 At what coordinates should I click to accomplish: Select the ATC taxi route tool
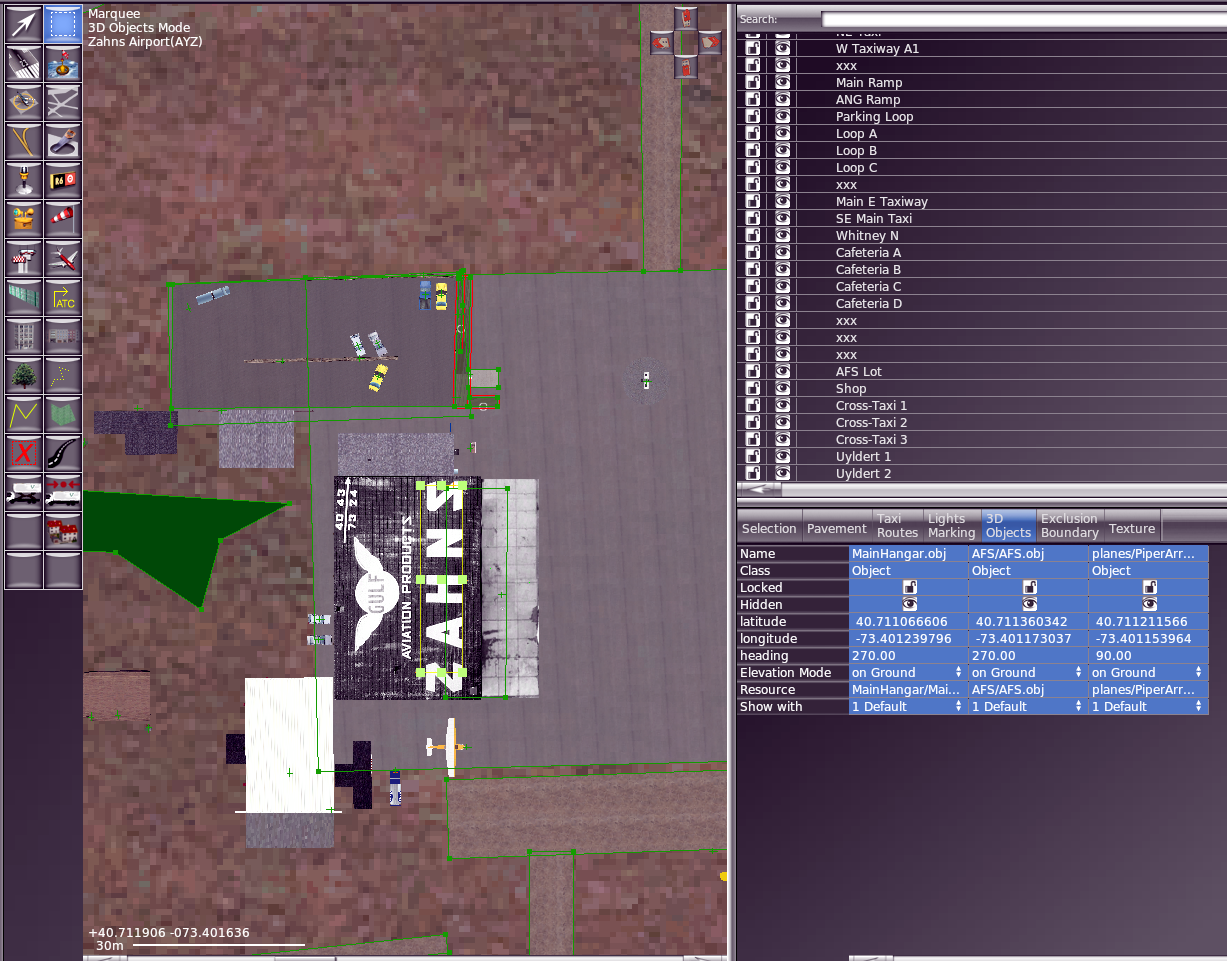click(63, 297)
